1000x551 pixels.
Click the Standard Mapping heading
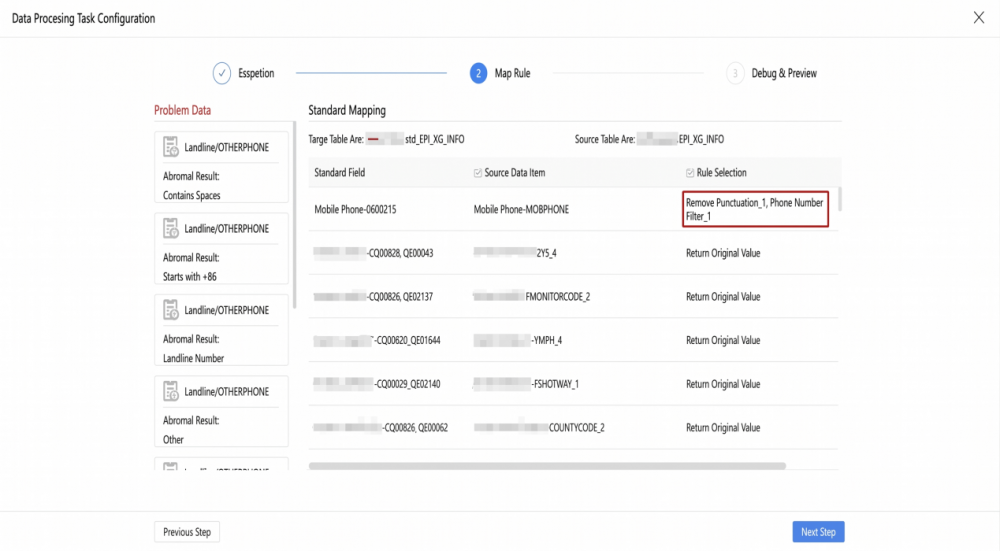coord(347,110)
